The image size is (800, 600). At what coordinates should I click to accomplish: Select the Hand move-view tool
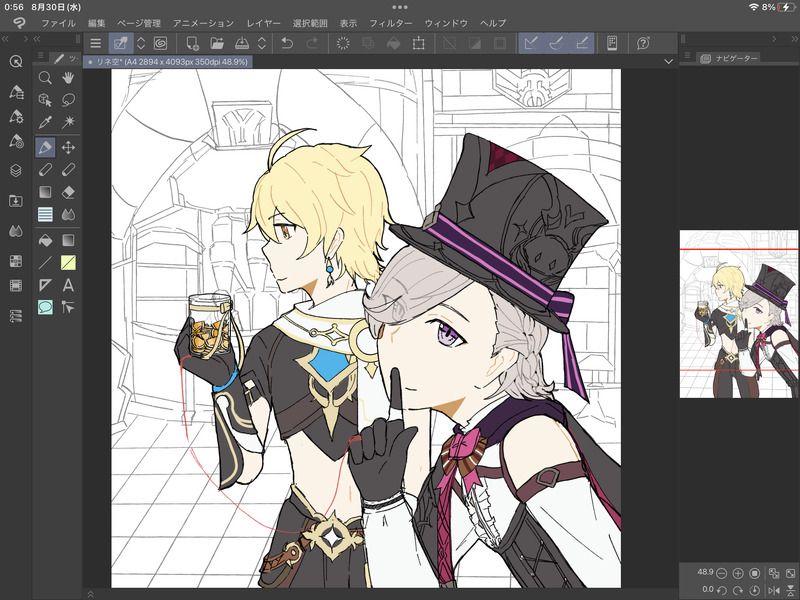pos(68,78)
